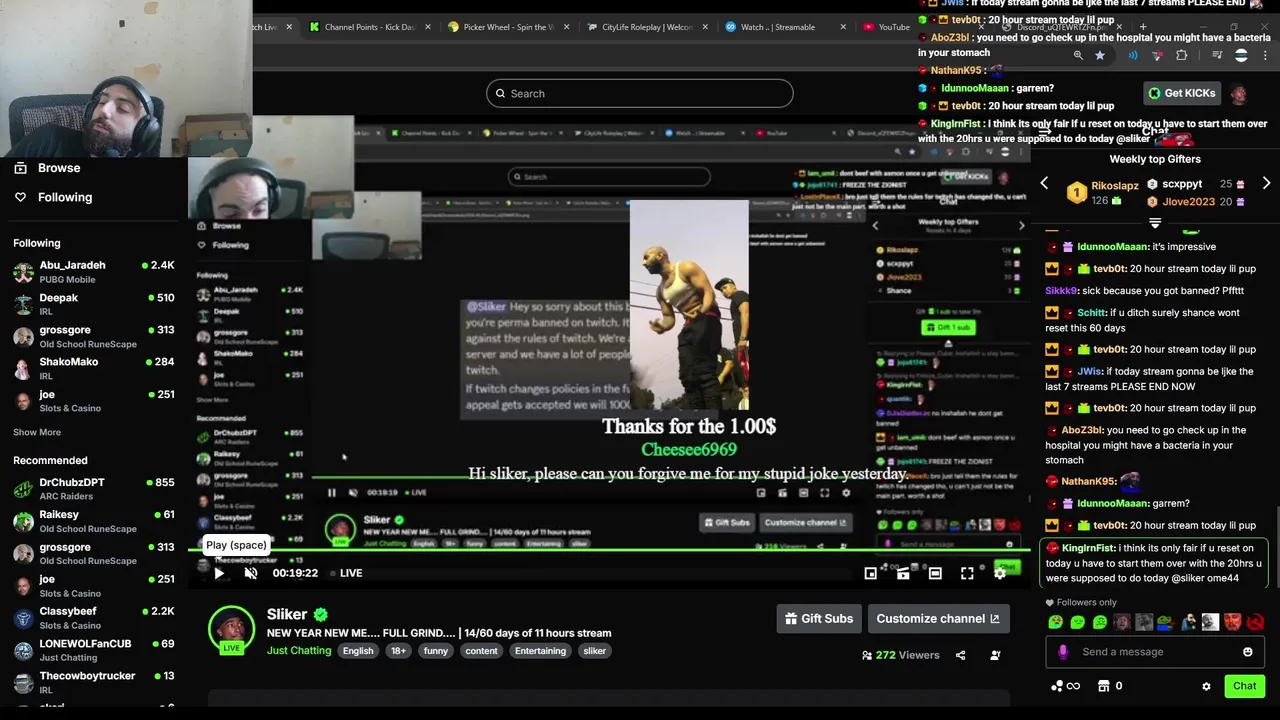
Task: Toggle fullscreen player
Action: tap(967, 573)
